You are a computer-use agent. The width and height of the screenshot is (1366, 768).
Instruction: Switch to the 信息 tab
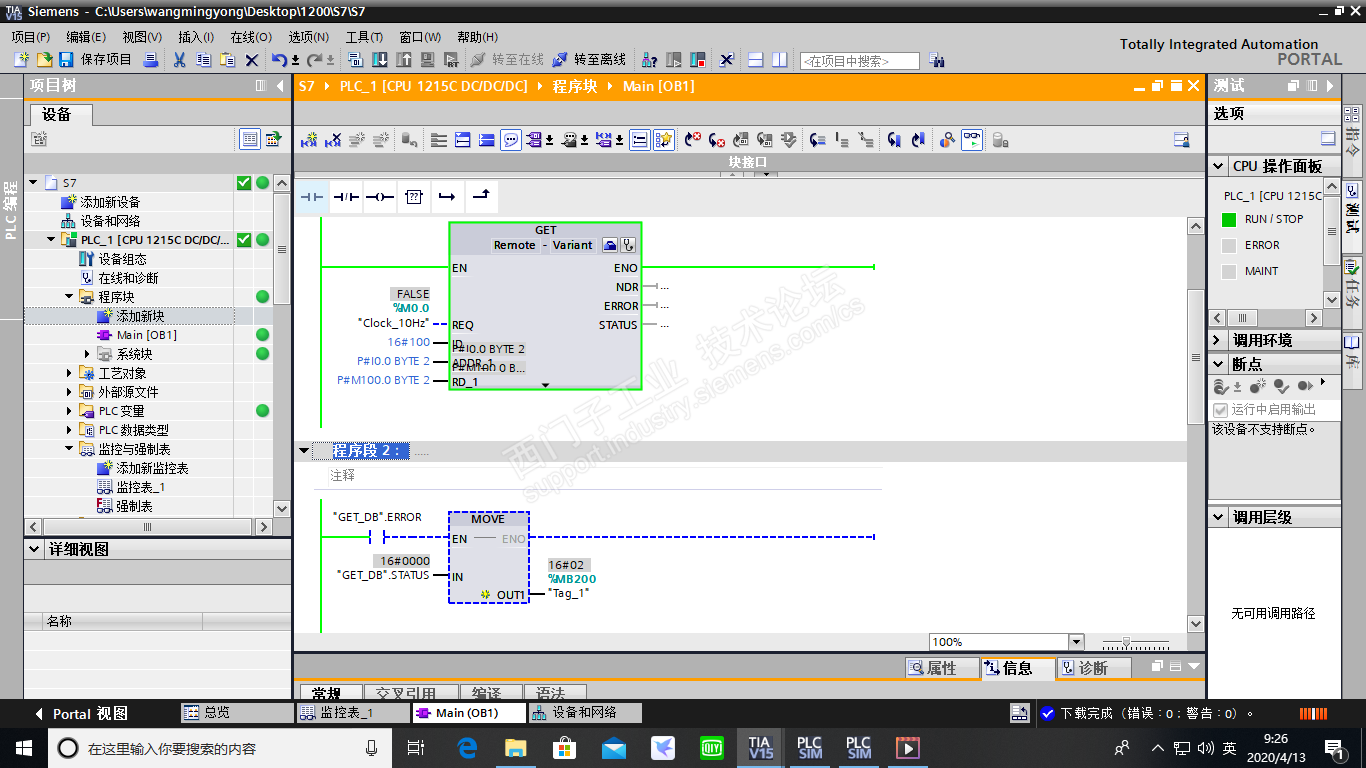[x=1017, y=668]
